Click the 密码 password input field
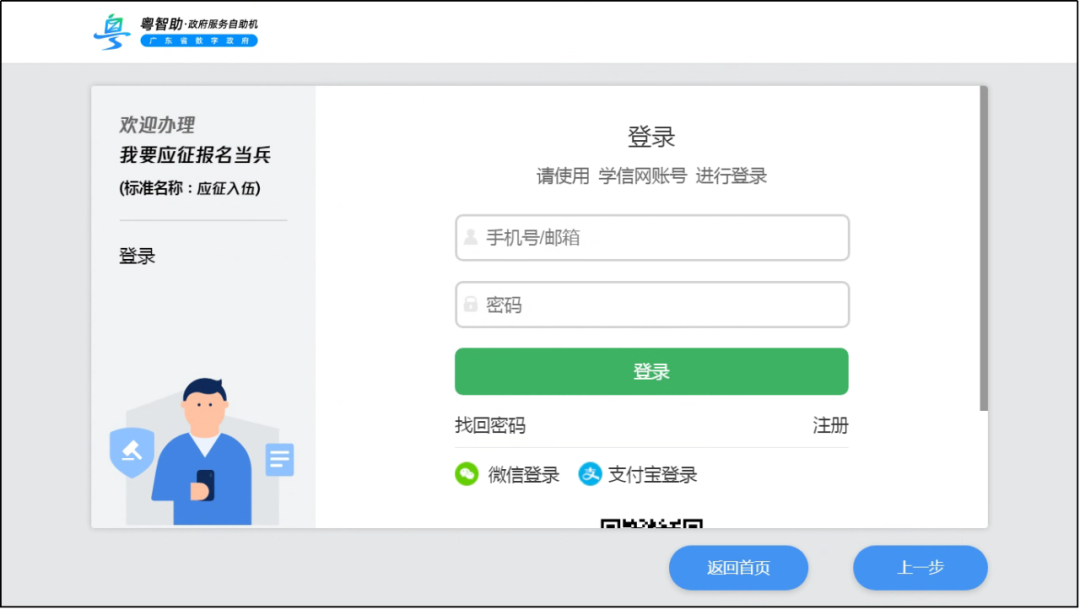This screenshot has height=610, width=1080. 652,304
